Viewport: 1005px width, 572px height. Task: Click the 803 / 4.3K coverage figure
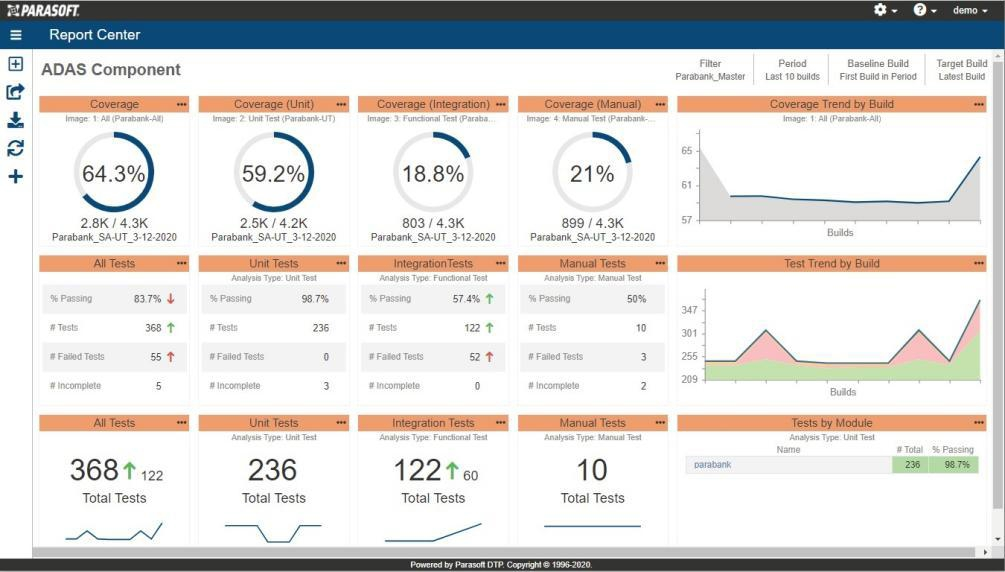(x=433, y=223)
